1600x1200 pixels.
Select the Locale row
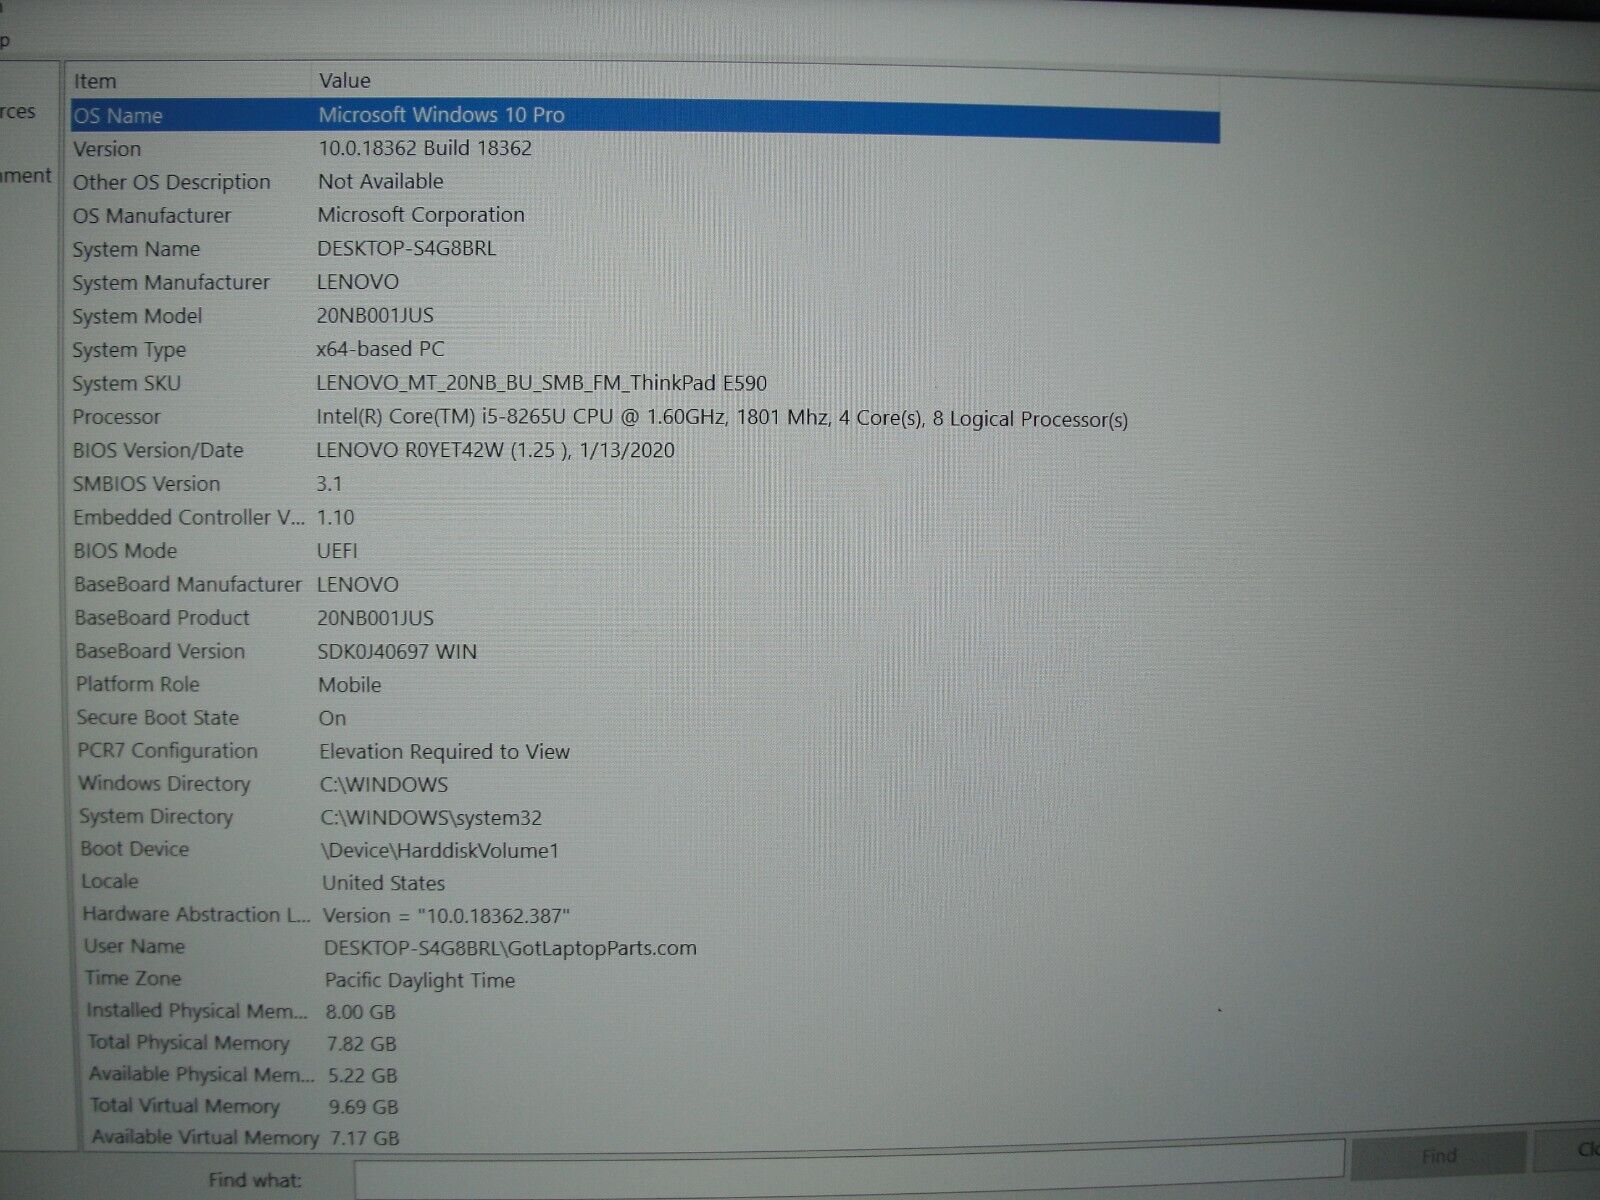pos(645,882)
